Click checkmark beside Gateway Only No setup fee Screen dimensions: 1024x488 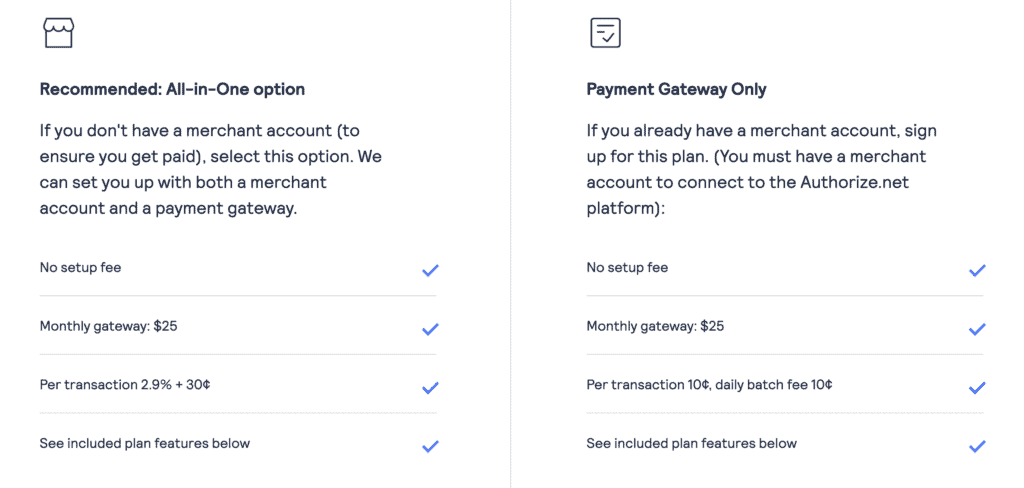click(x=977, y=270)
